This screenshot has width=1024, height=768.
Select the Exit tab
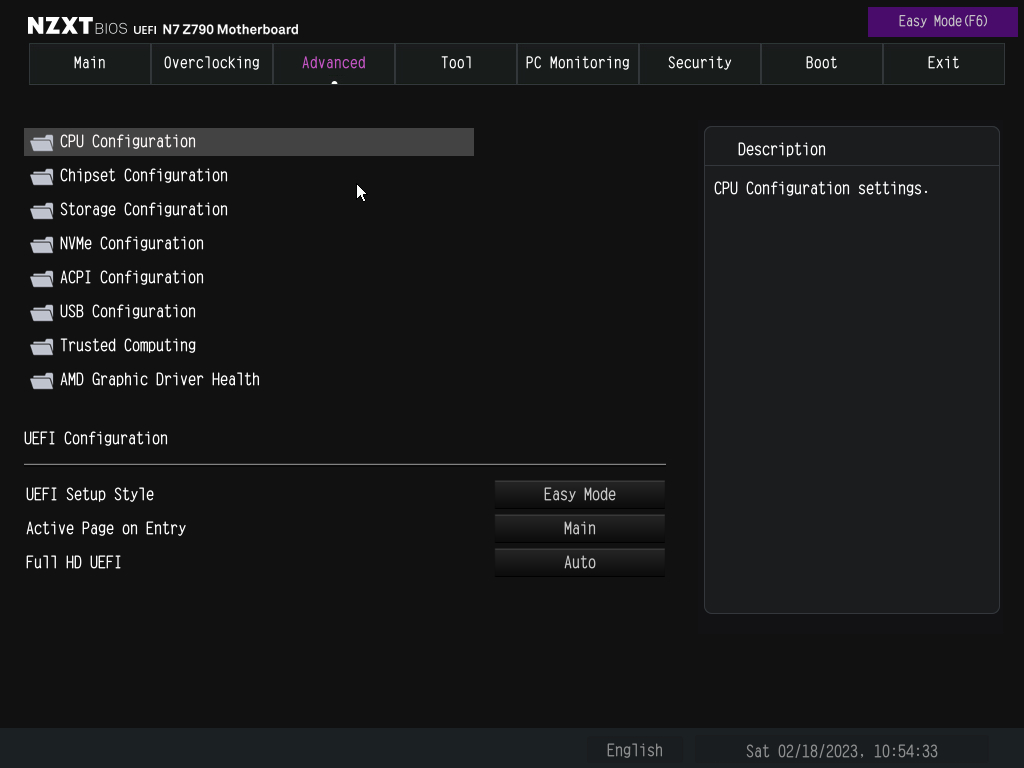click(943, 63)
